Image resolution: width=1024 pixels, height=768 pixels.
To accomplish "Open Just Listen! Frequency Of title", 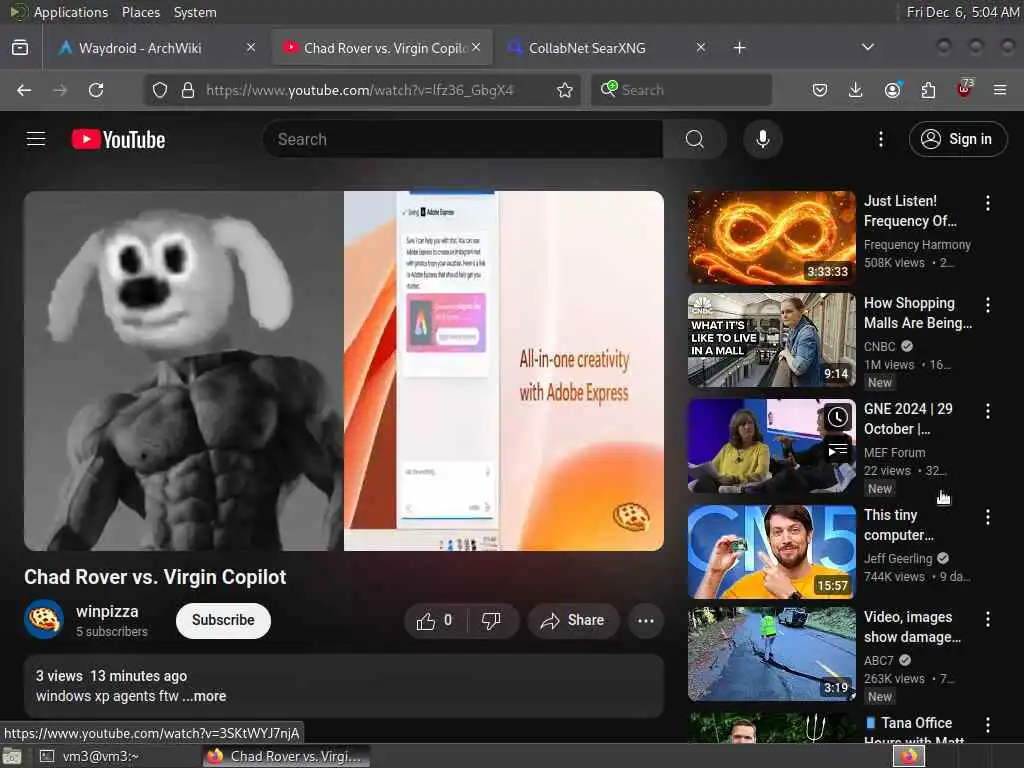I will pos(910,211).
